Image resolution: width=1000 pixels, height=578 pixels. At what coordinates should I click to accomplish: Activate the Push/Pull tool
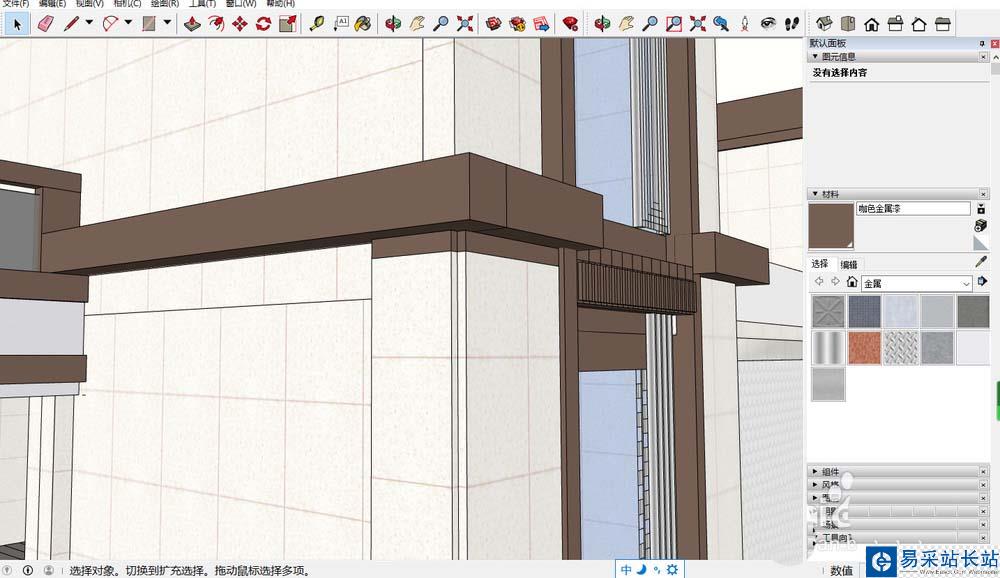tap(192, 24)
